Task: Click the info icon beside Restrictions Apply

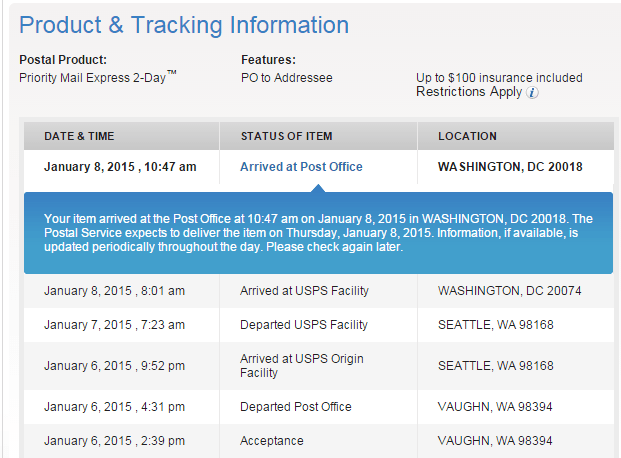Action: 532,93
